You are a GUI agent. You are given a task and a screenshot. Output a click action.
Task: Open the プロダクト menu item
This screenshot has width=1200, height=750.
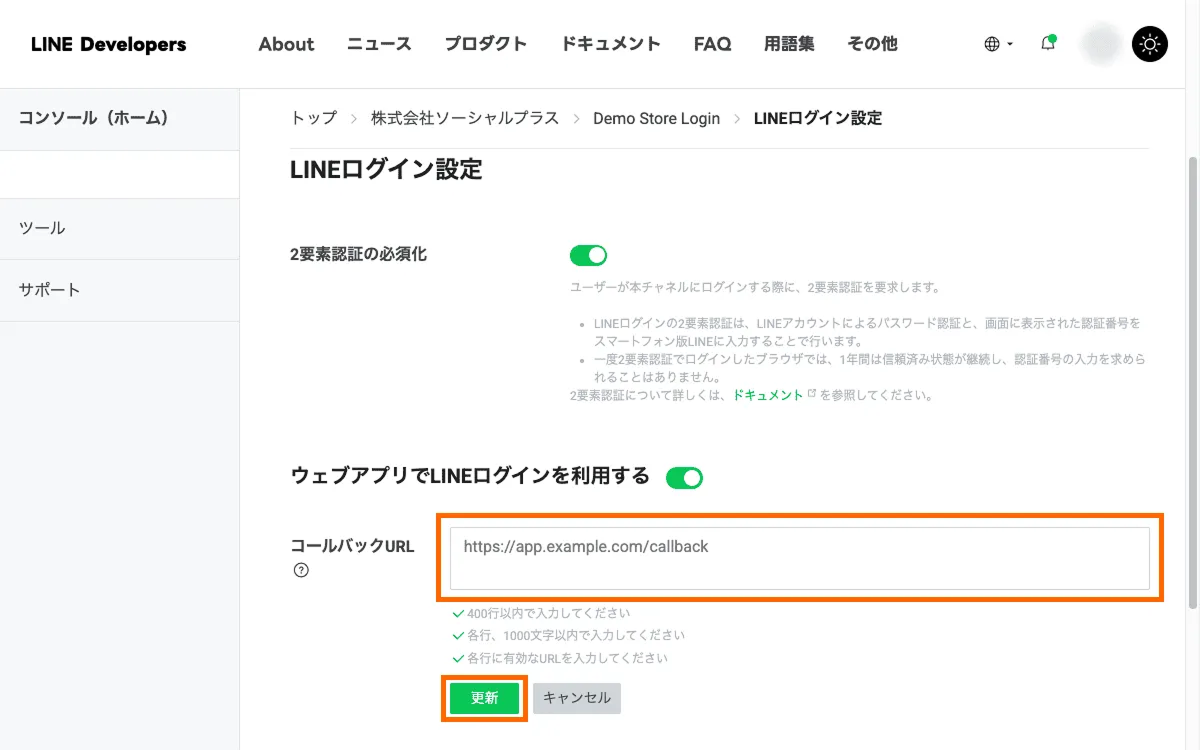point(486,44)
